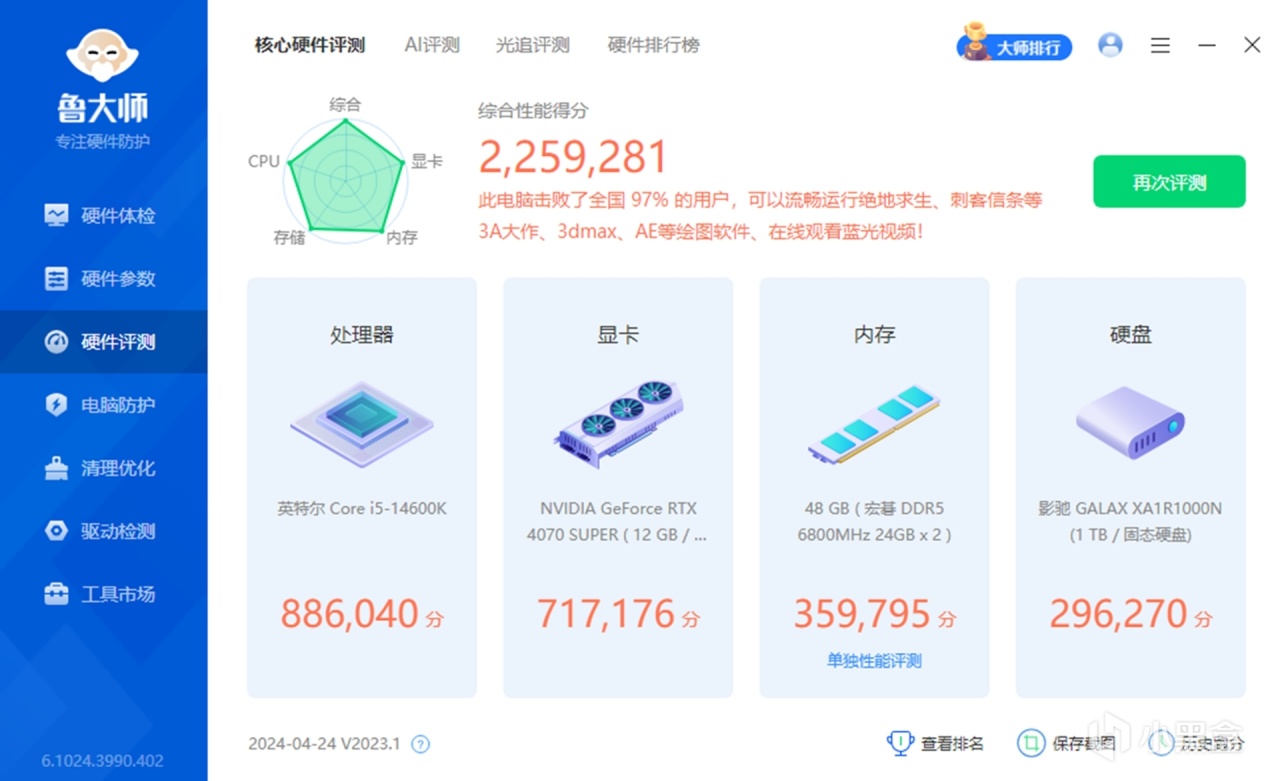Click the 处理器 card heading
Image resolution: width=1280 pixels, height=781 pixels.
pos(362,335)
